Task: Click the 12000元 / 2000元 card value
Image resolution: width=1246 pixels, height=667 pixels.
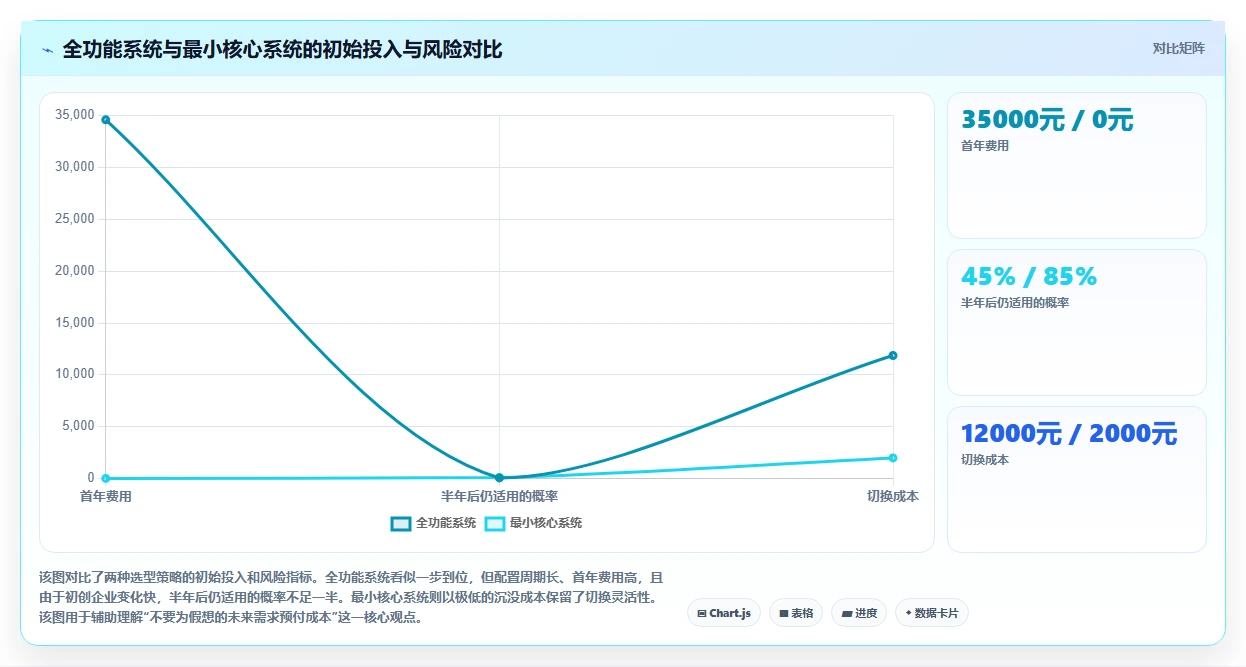Action: pyautogui.click(x=1069, y=434)
